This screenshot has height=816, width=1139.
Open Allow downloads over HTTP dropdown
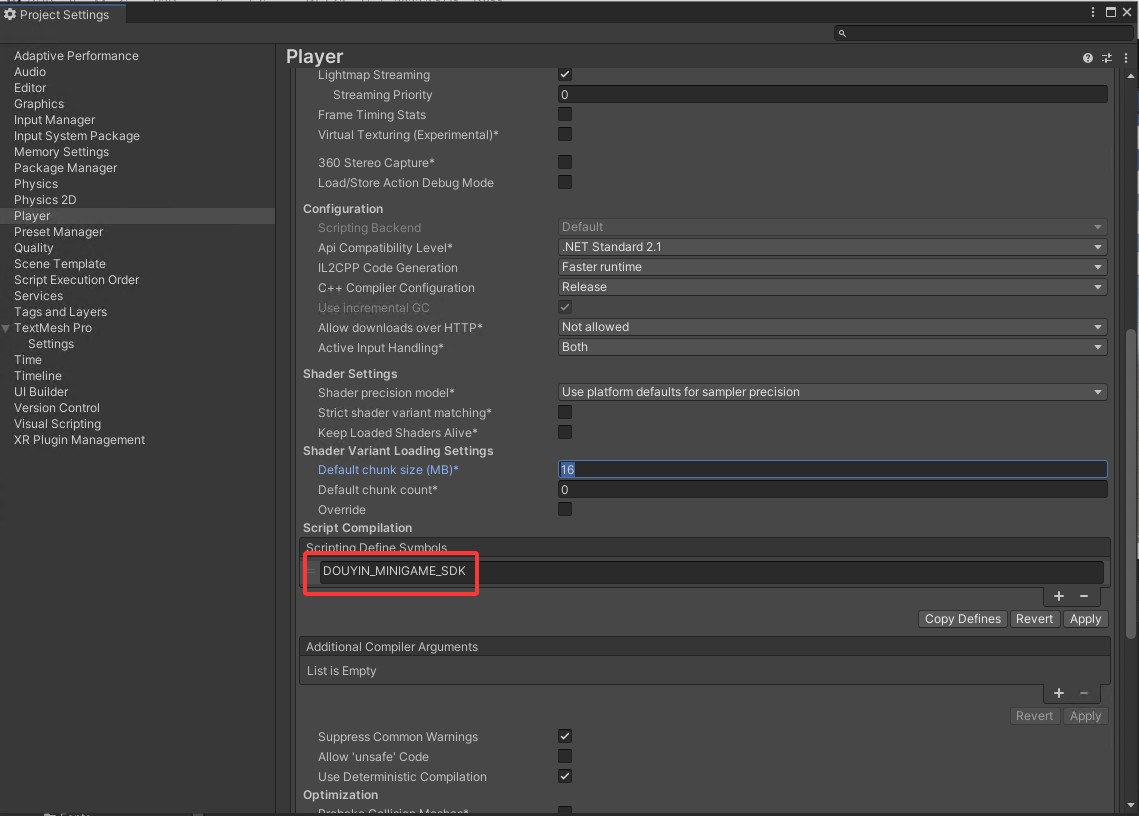click(832, 327)
